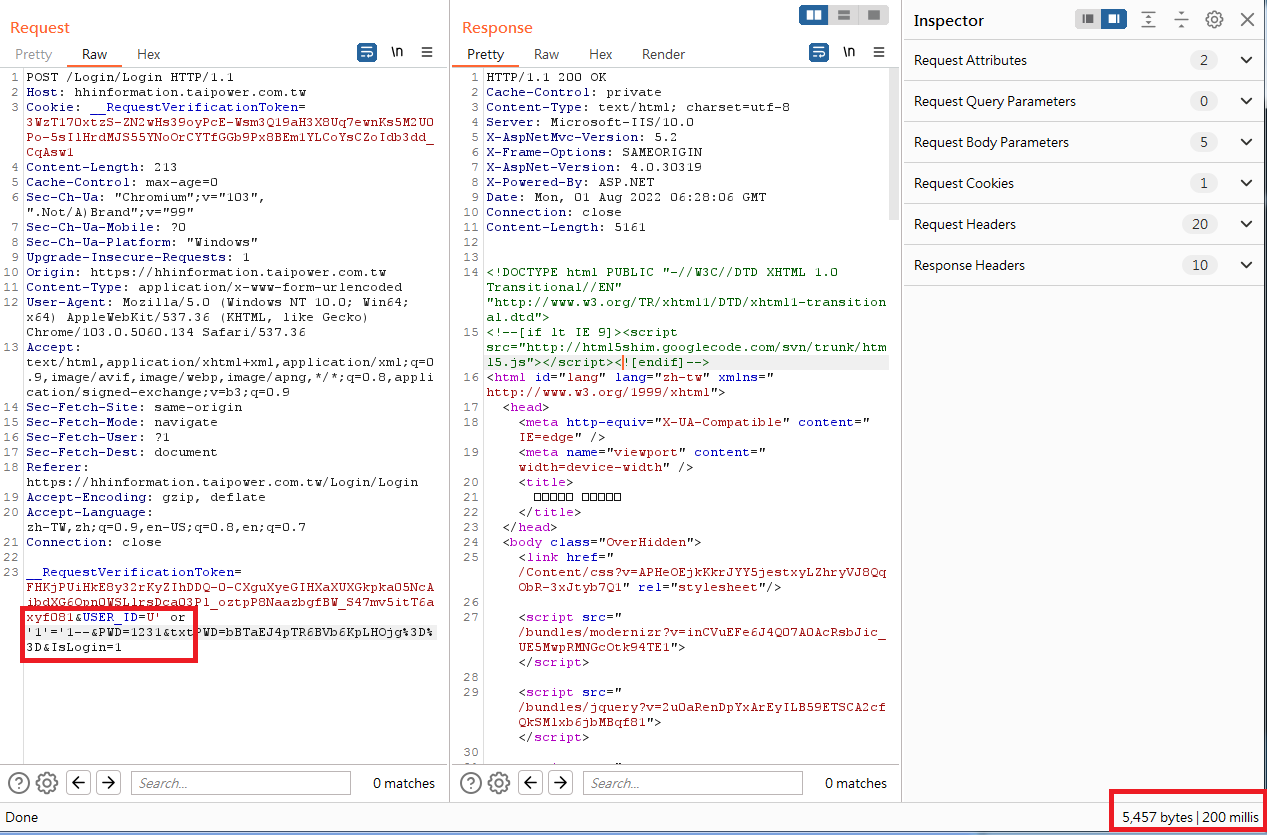Click the Response '0 matches' label

[856, 783]
